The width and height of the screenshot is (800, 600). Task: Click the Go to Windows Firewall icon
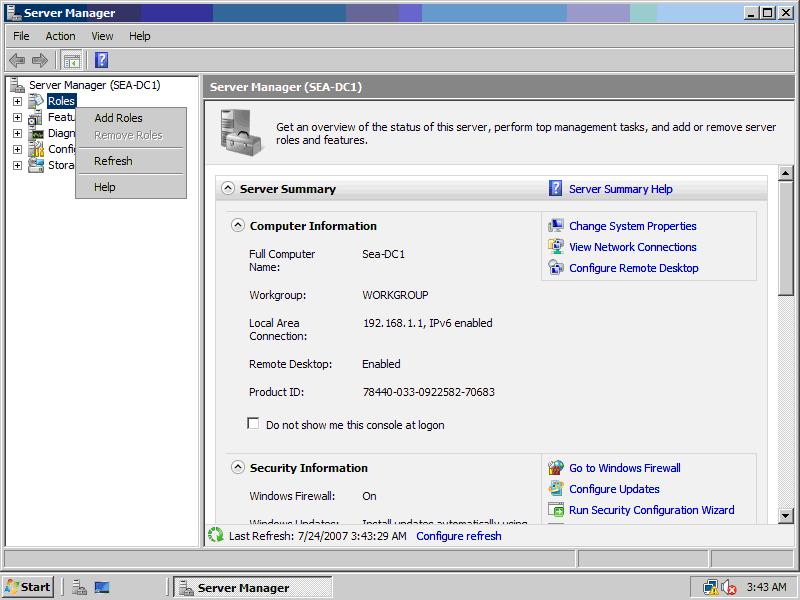(556, 468)
